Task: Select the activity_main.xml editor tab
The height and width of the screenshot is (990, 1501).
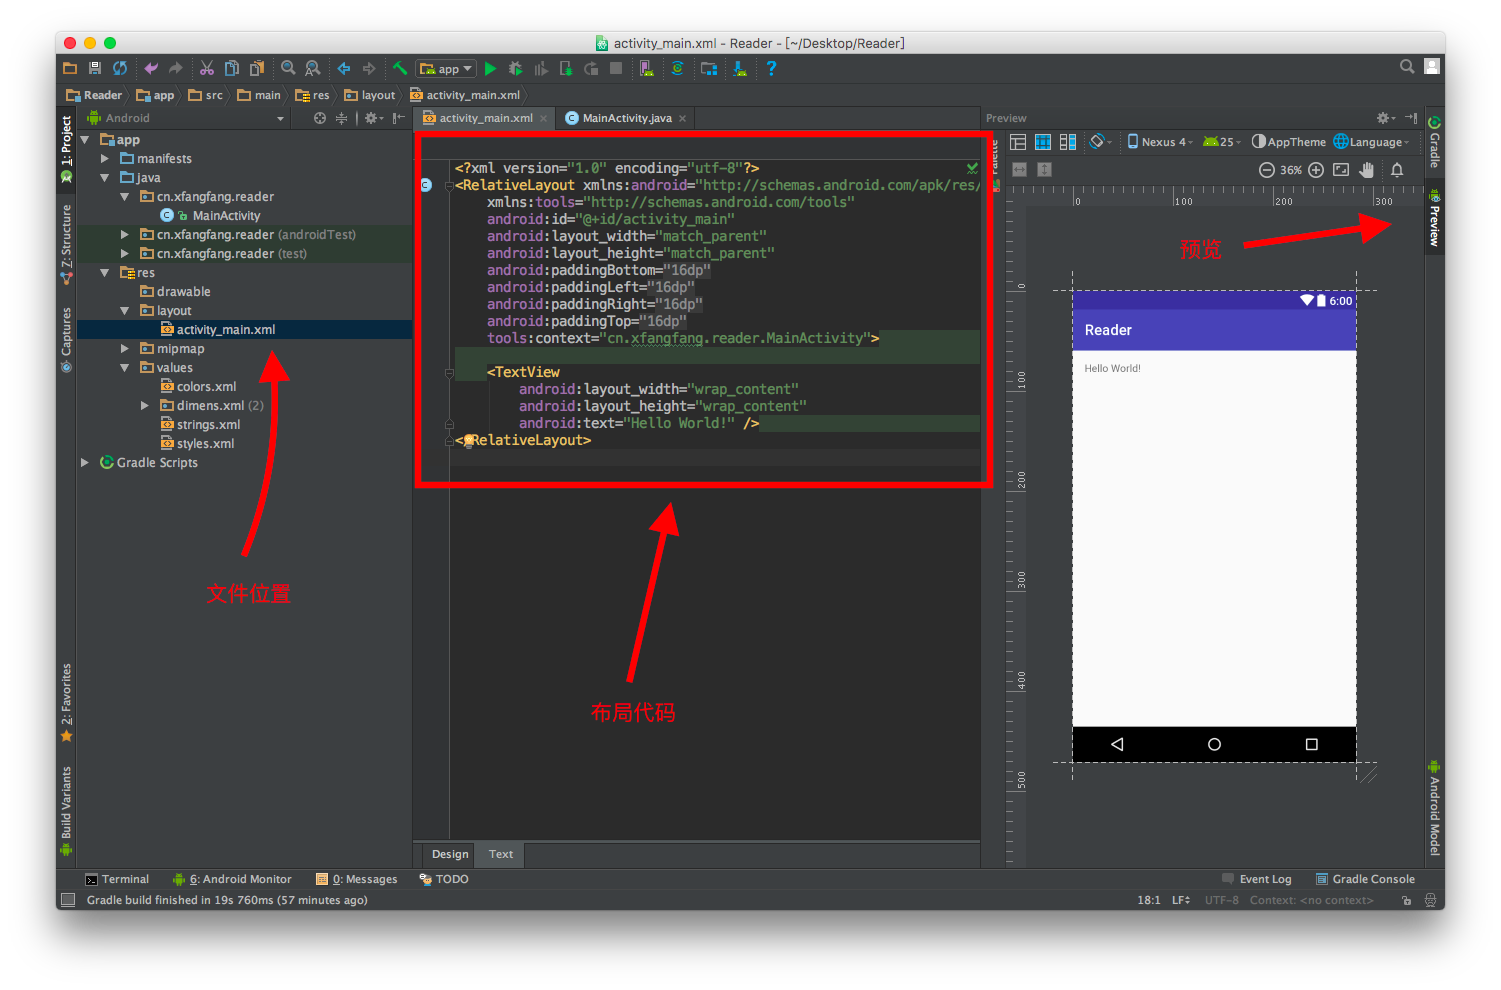Action: (485, 118)
